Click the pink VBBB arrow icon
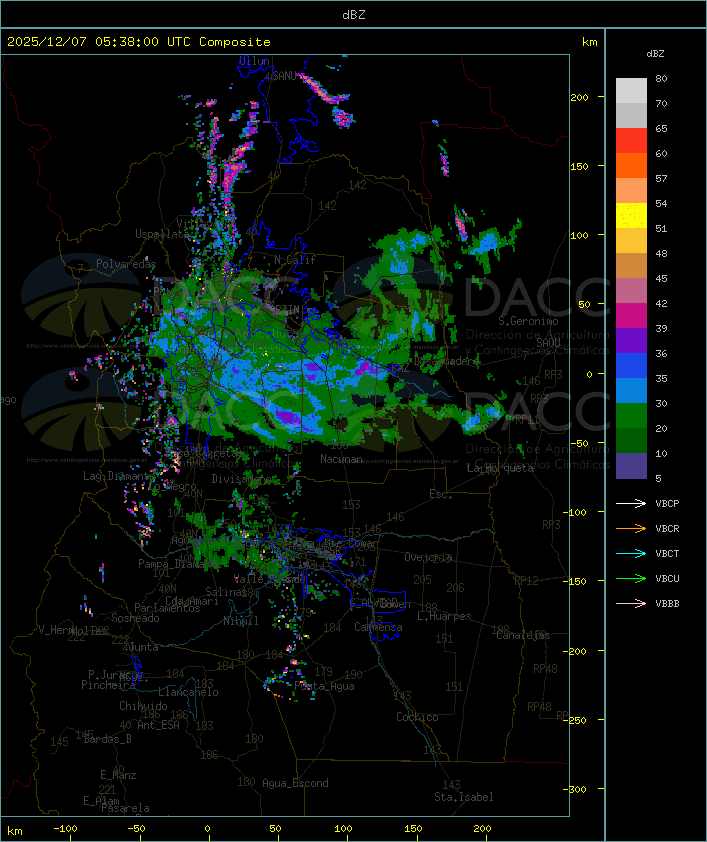Image resolution: width=707 pixels, height=842 pixels. pos(631,604)
